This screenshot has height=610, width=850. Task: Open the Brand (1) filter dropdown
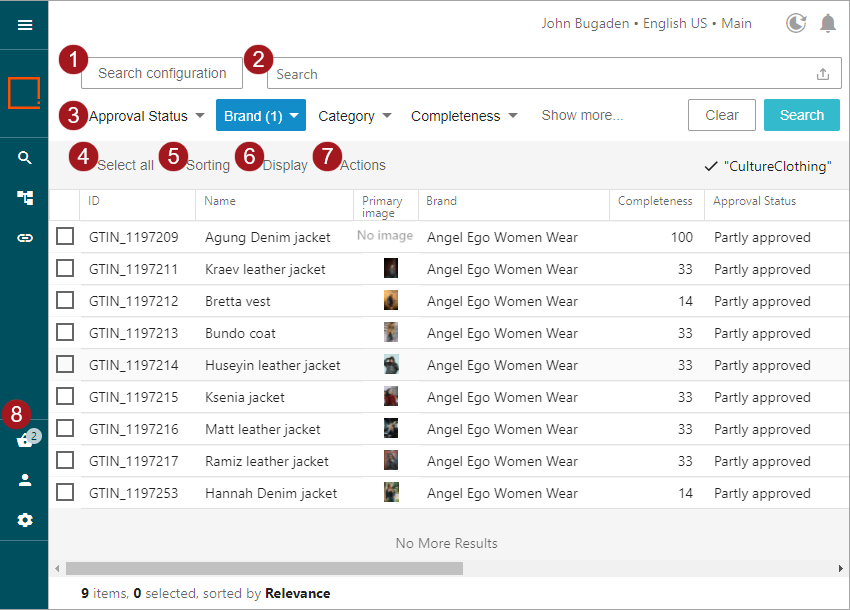coord(261,116)
